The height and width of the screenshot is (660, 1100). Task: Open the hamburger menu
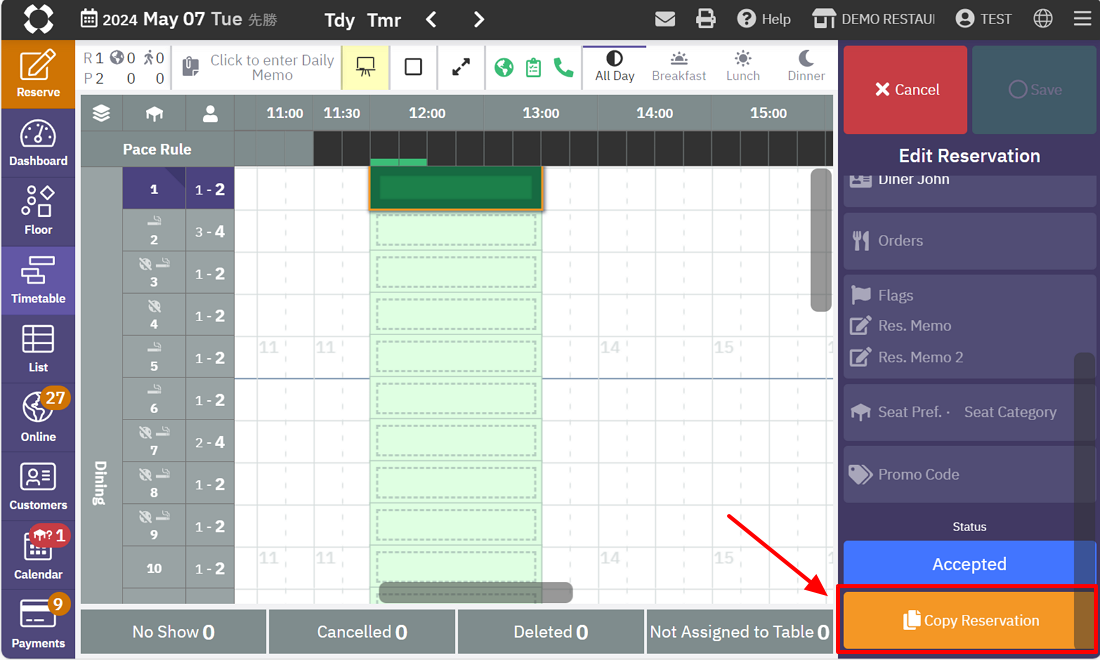click(x=1082, y=19)
